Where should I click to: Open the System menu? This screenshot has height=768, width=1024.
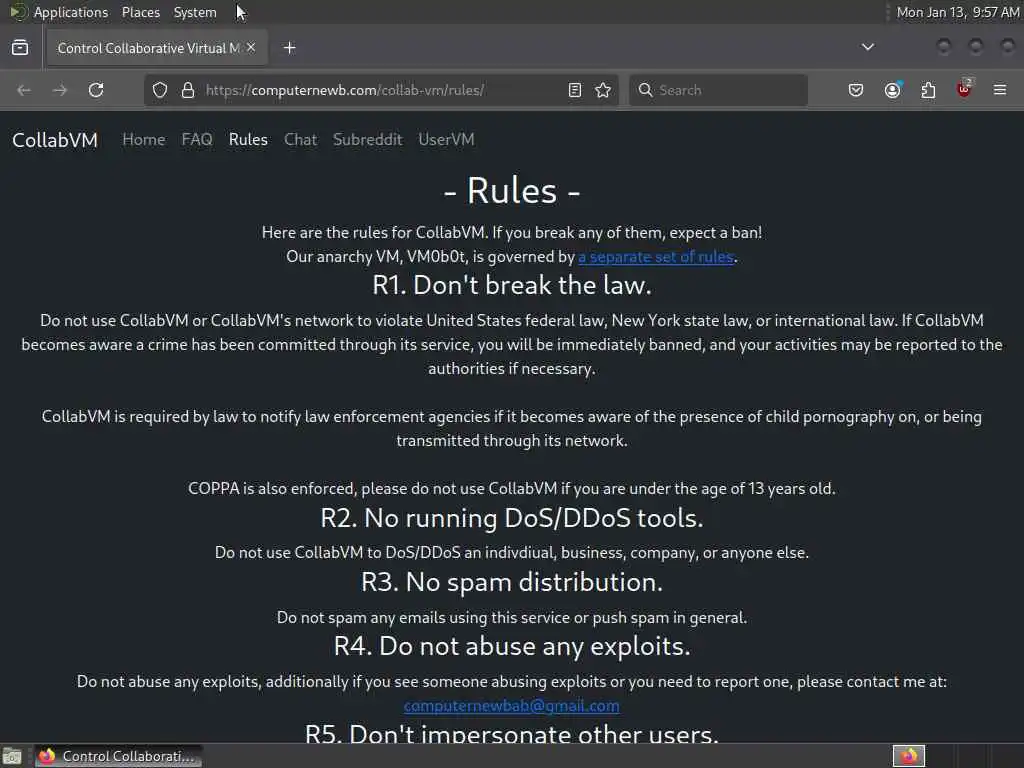[x=195, y=12]
